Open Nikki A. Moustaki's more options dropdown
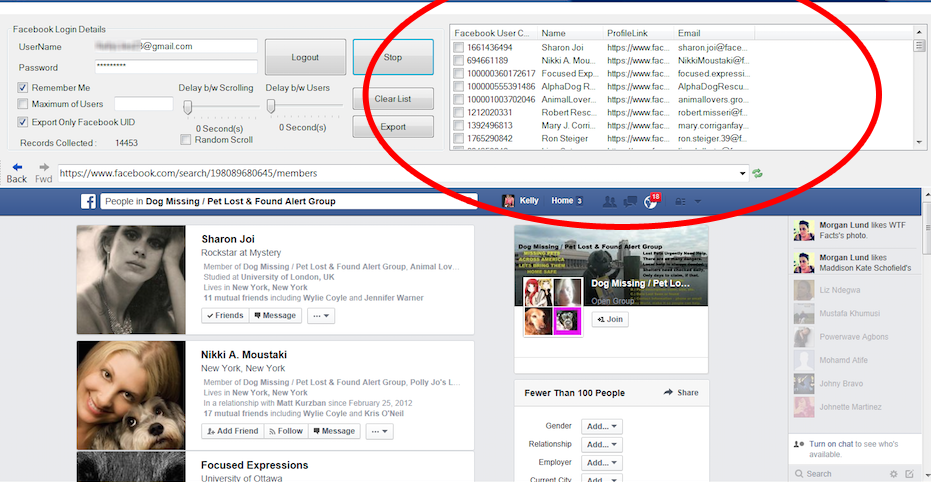The image size is (931, 482). [x=379, y=431]
